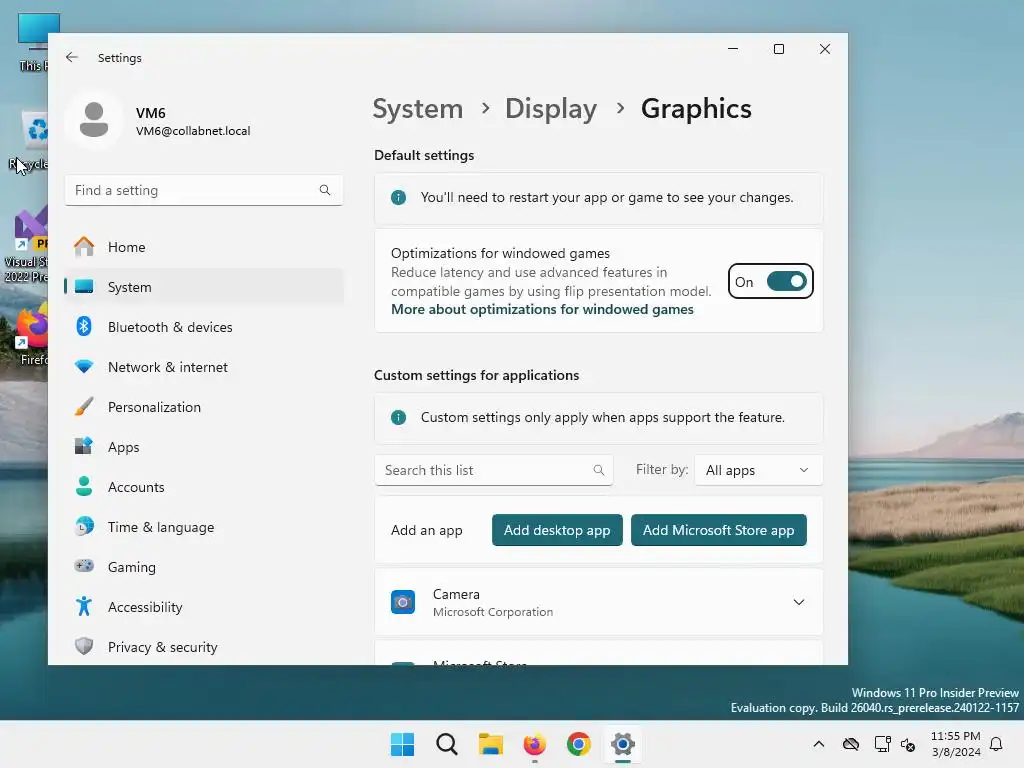Click the Network wifi icon
The image size is (1024, 768).
click(x=84, y=366)
